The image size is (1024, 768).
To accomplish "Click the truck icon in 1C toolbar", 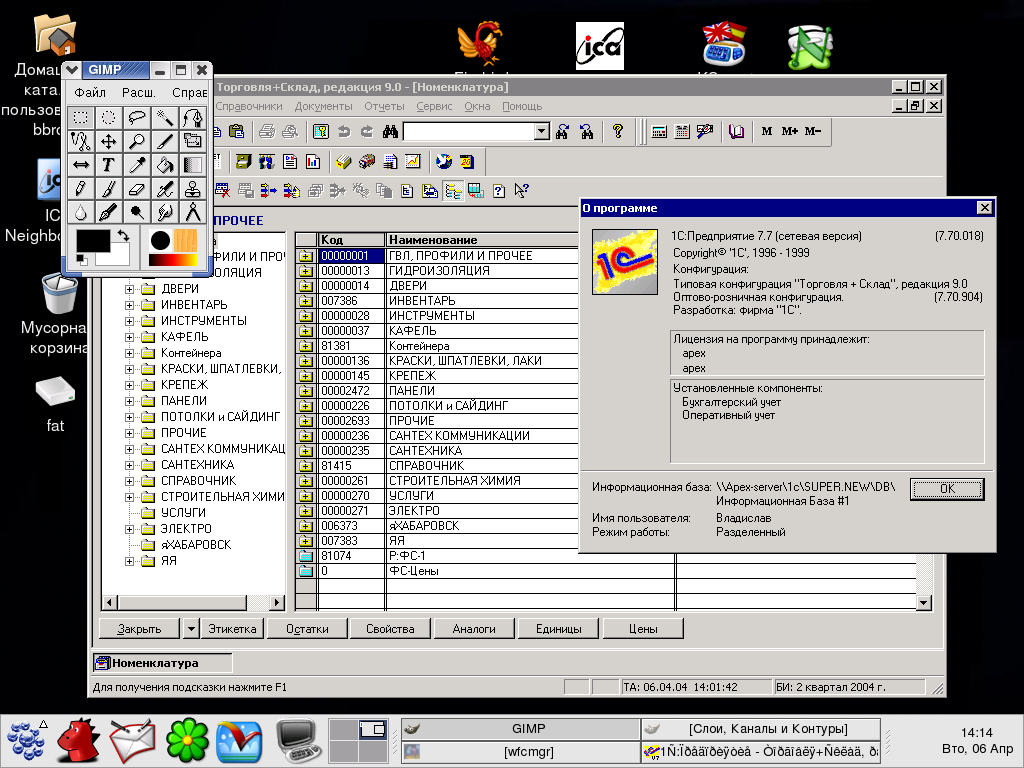I will tap(367, 161).
